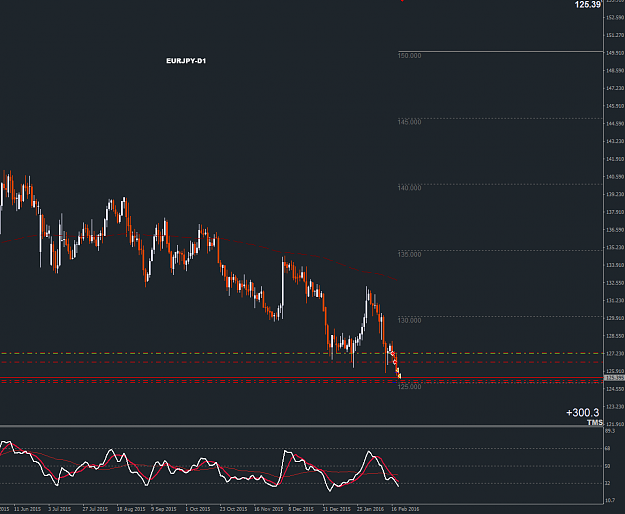The height and width of the screenshot is (514, 625).
Task: Click the 32 indicator level label
Action: pos(607,483)
